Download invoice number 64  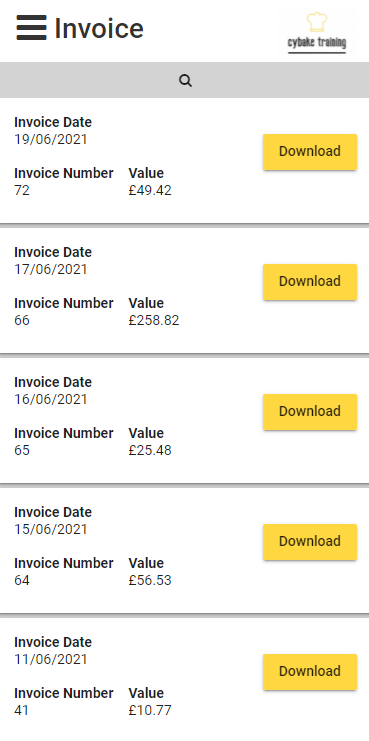coord(310,542)
